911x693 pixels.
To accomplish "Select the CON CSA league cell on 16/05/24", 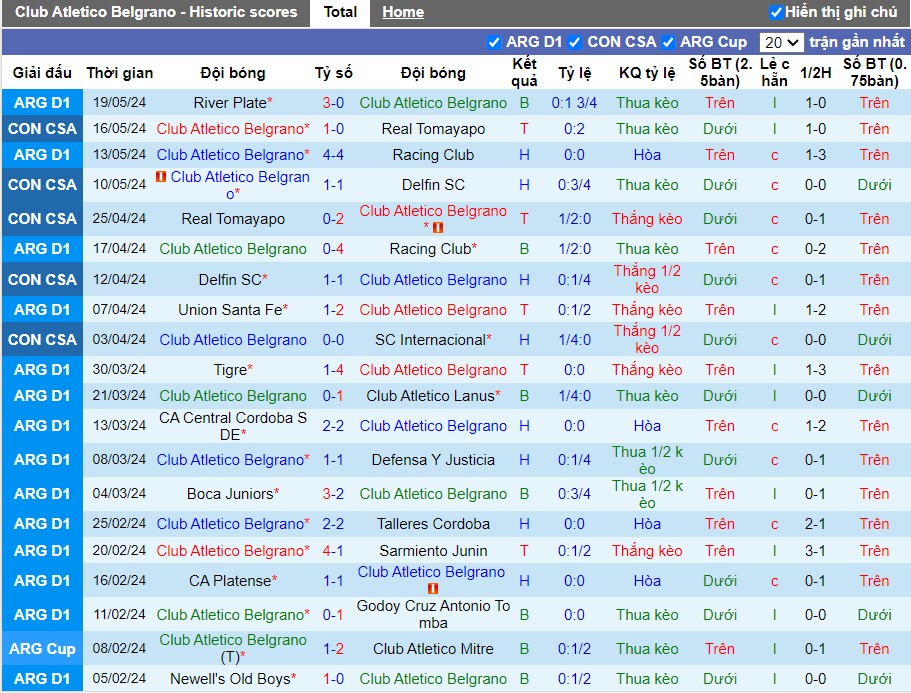I will [42, 129].
